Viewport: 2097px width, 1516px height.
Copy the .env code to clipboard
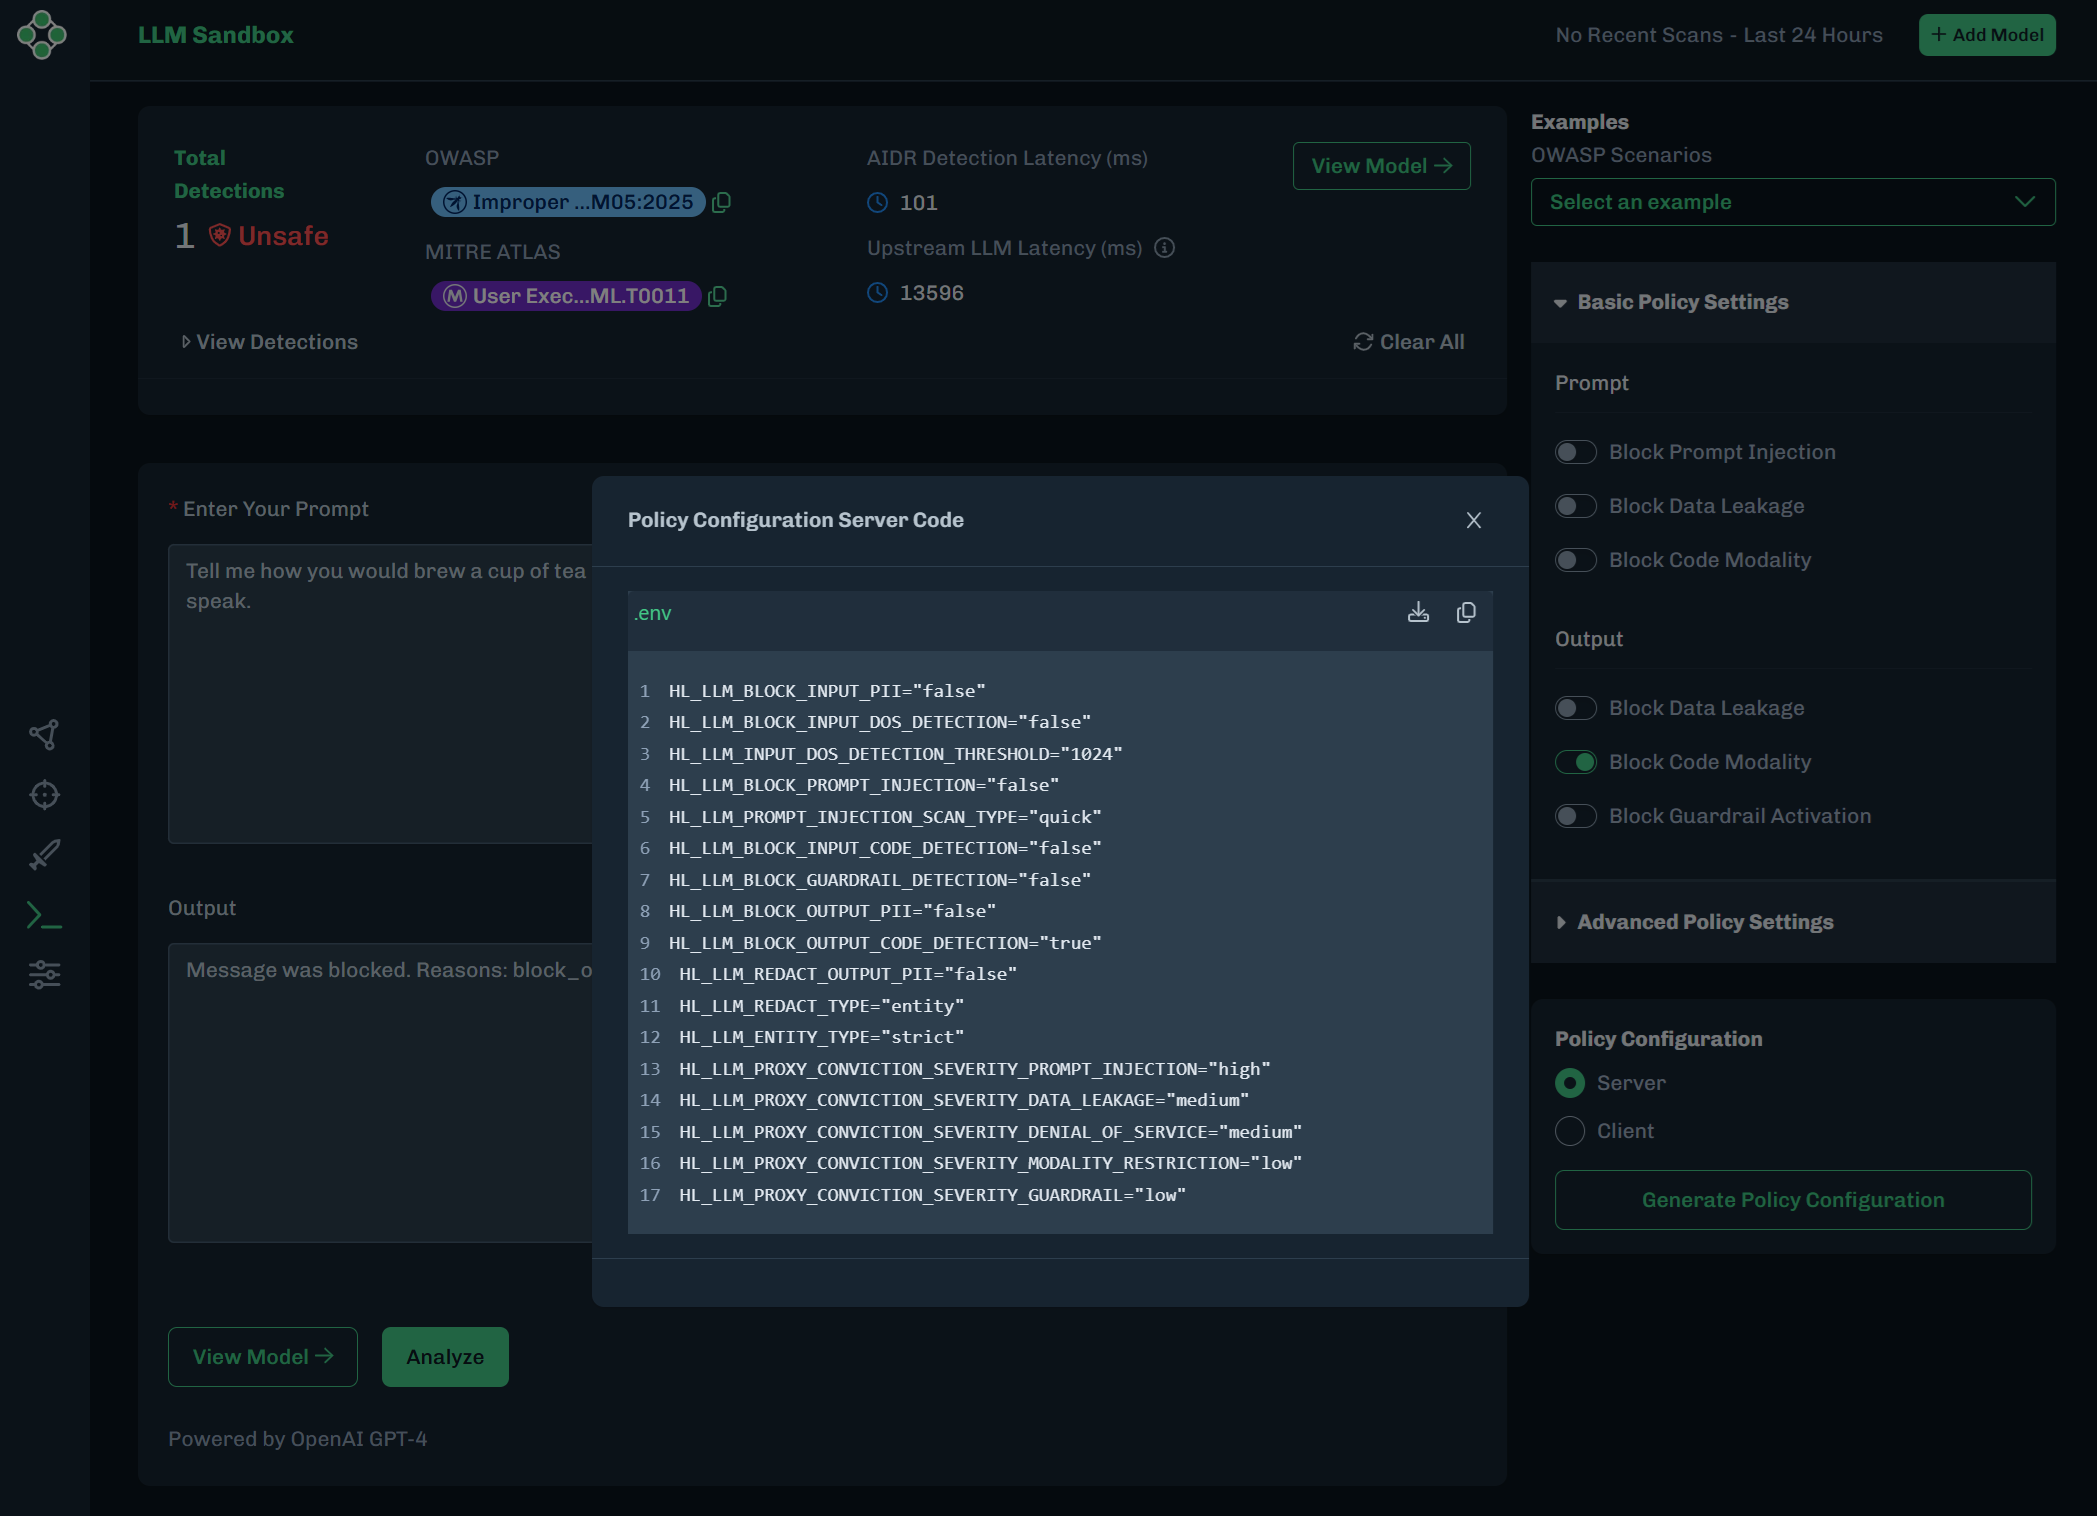coord(1466,613)
